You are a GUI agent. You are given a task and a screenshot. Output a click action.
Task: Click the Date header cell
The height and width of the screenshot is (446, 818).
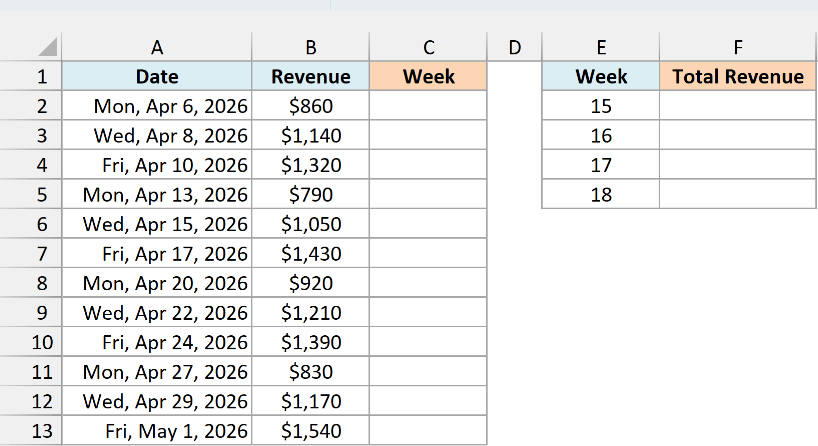point(157,77)
